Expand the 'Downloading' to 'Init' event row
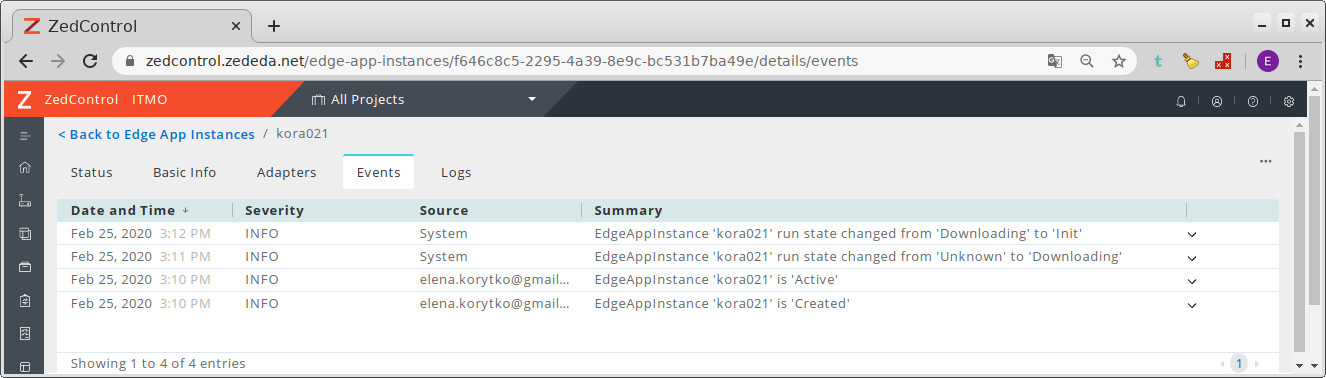Image resolution: width=1326 pixels, height=378 pixels. (1192, 234)
